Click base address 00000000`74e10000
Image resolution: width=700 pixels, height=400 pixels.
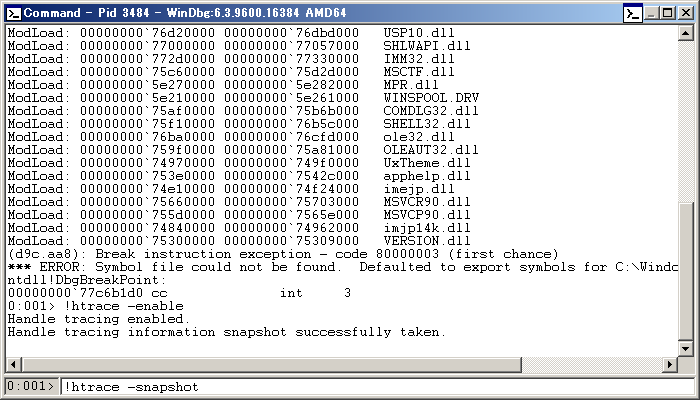[x=147, y=188]
